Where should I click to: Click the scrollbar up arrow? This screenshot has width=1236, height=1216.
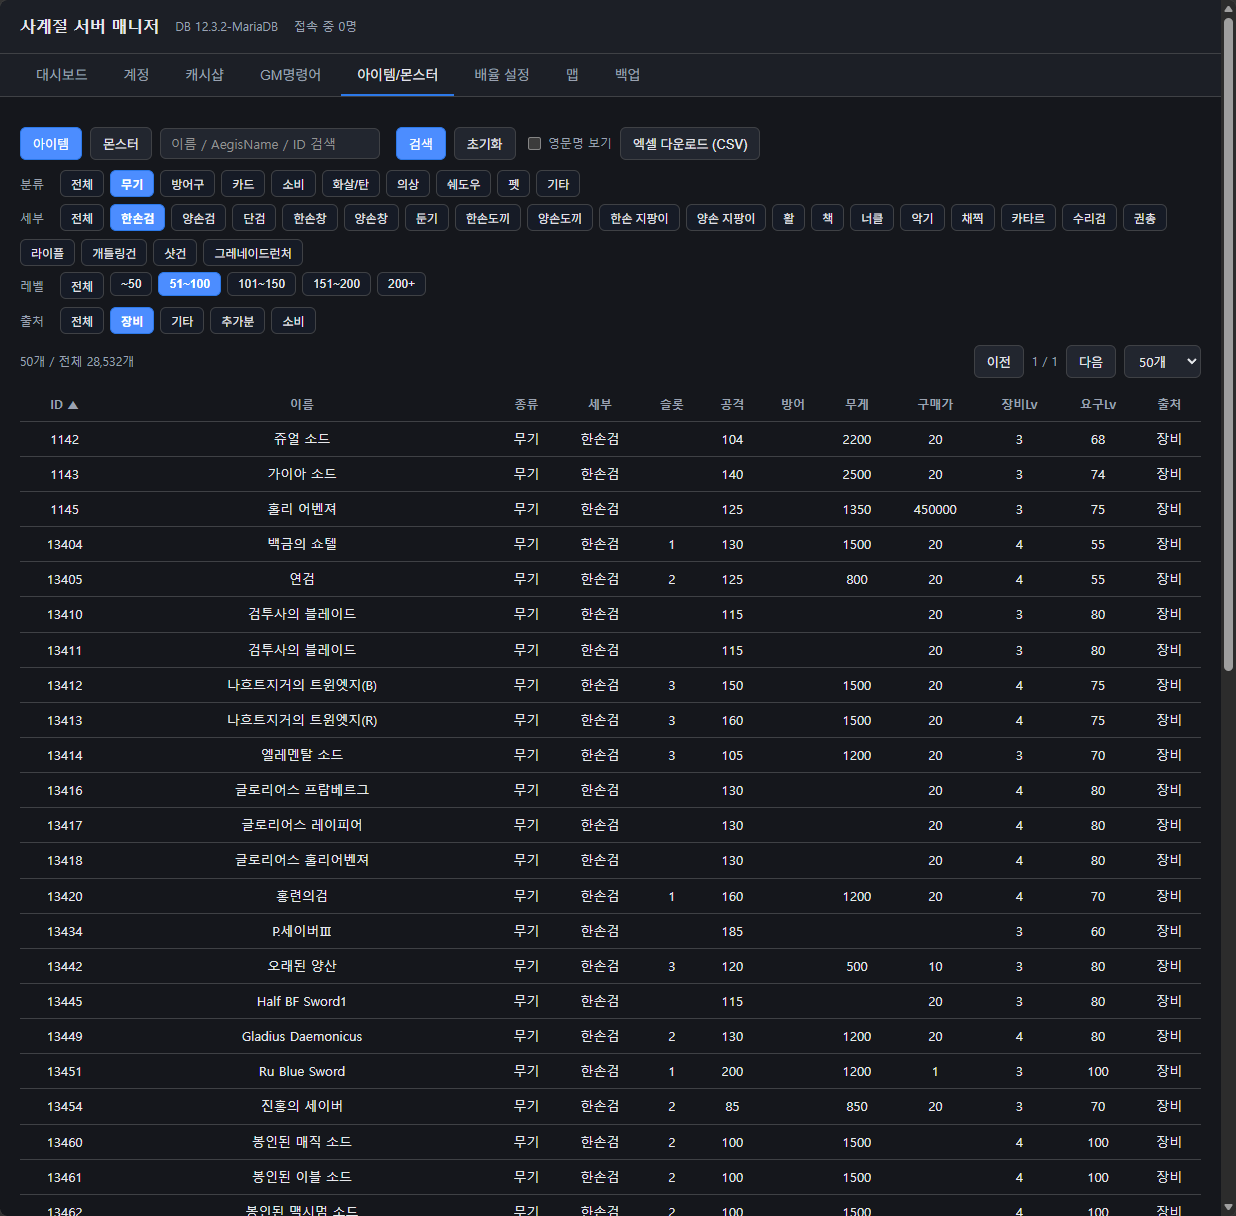1229,8
